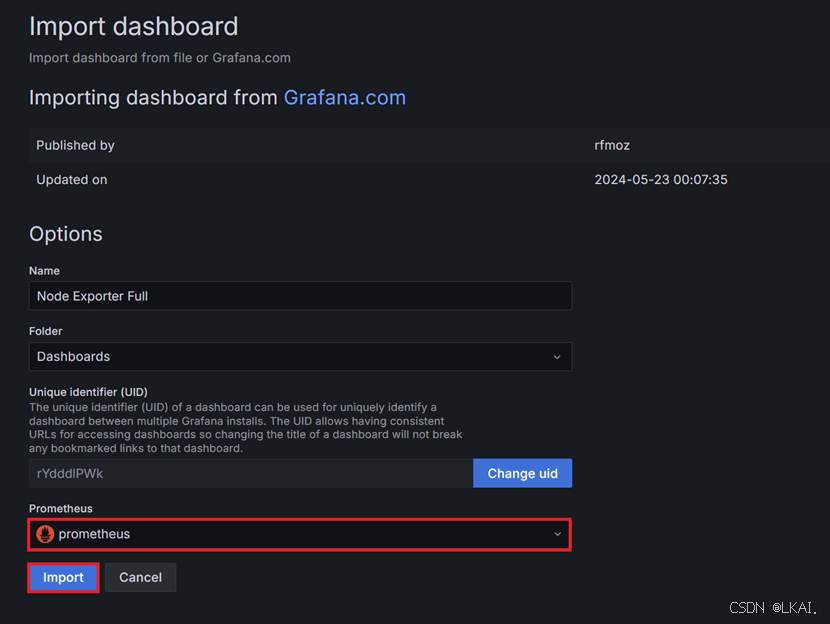The width and height of the screenshot is (830, 624).
Task: Open the Prometheus data source dropdown
Action: click(300, 534)
